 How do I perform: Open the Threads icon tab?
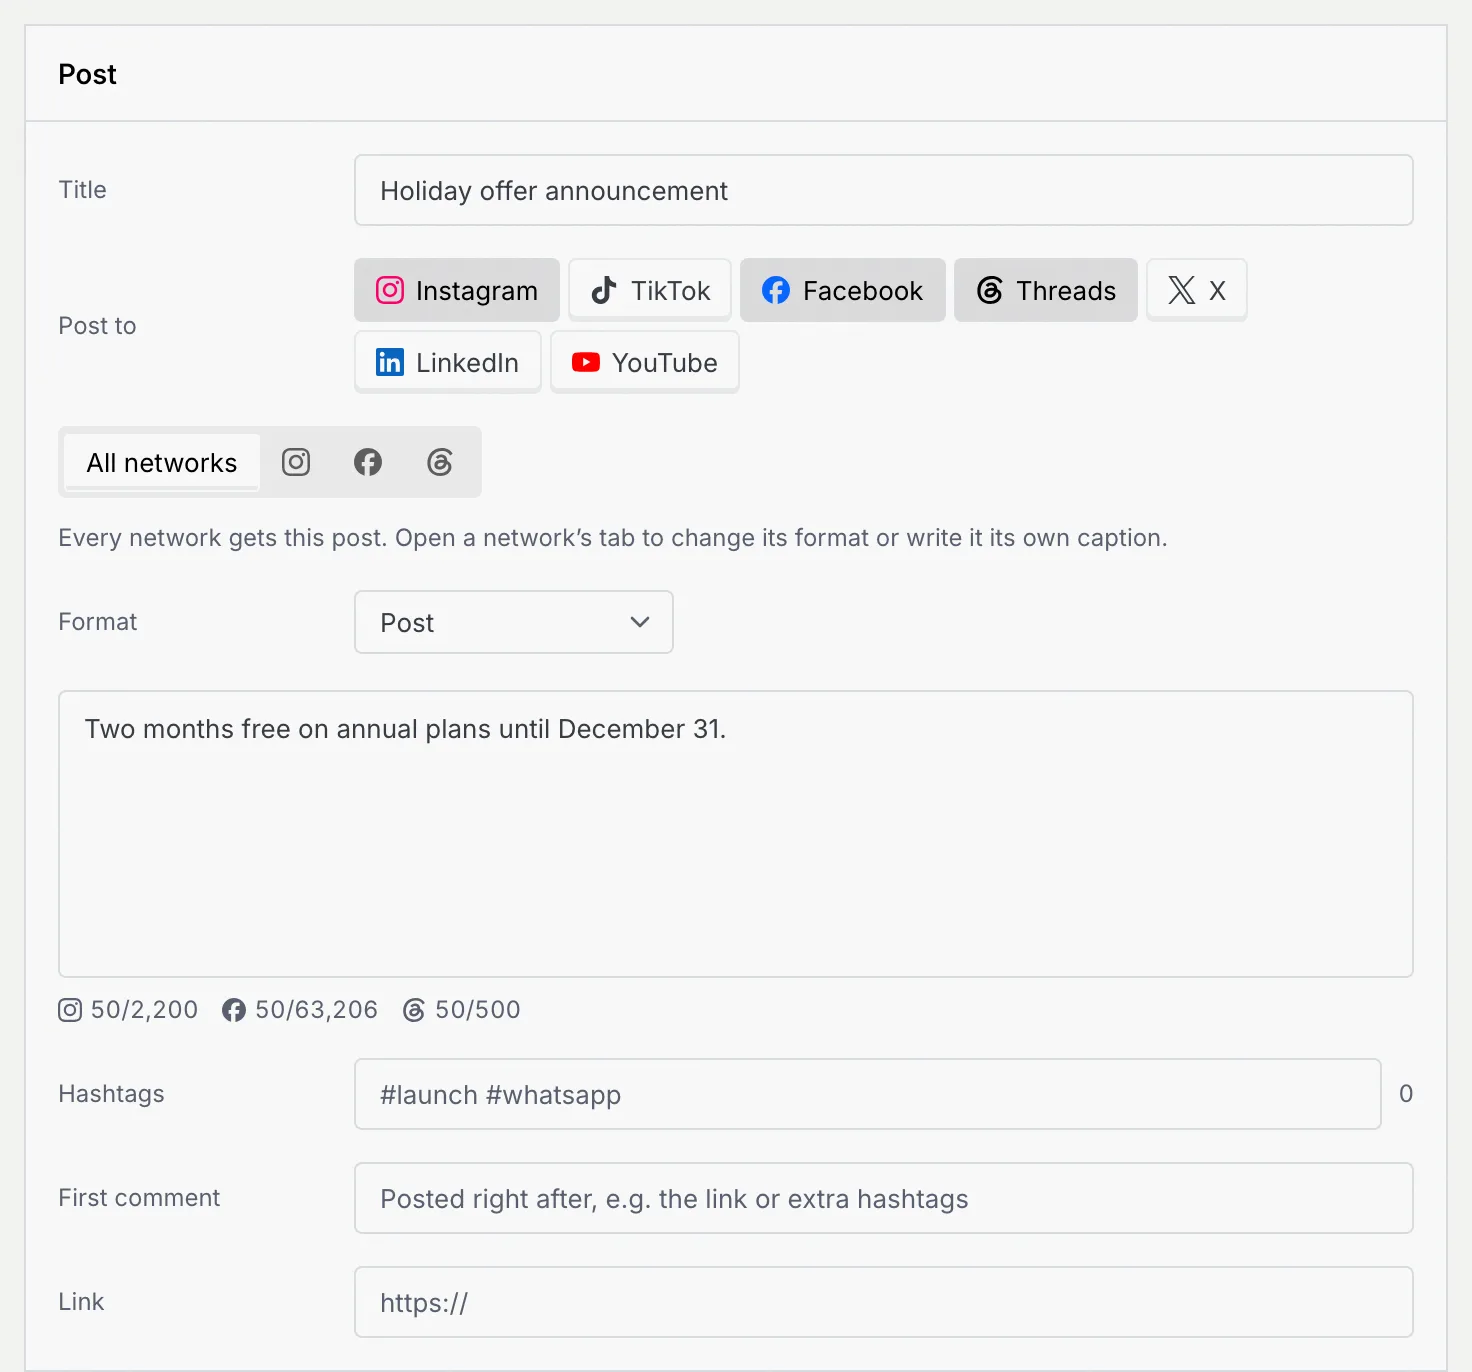(440, 462)
